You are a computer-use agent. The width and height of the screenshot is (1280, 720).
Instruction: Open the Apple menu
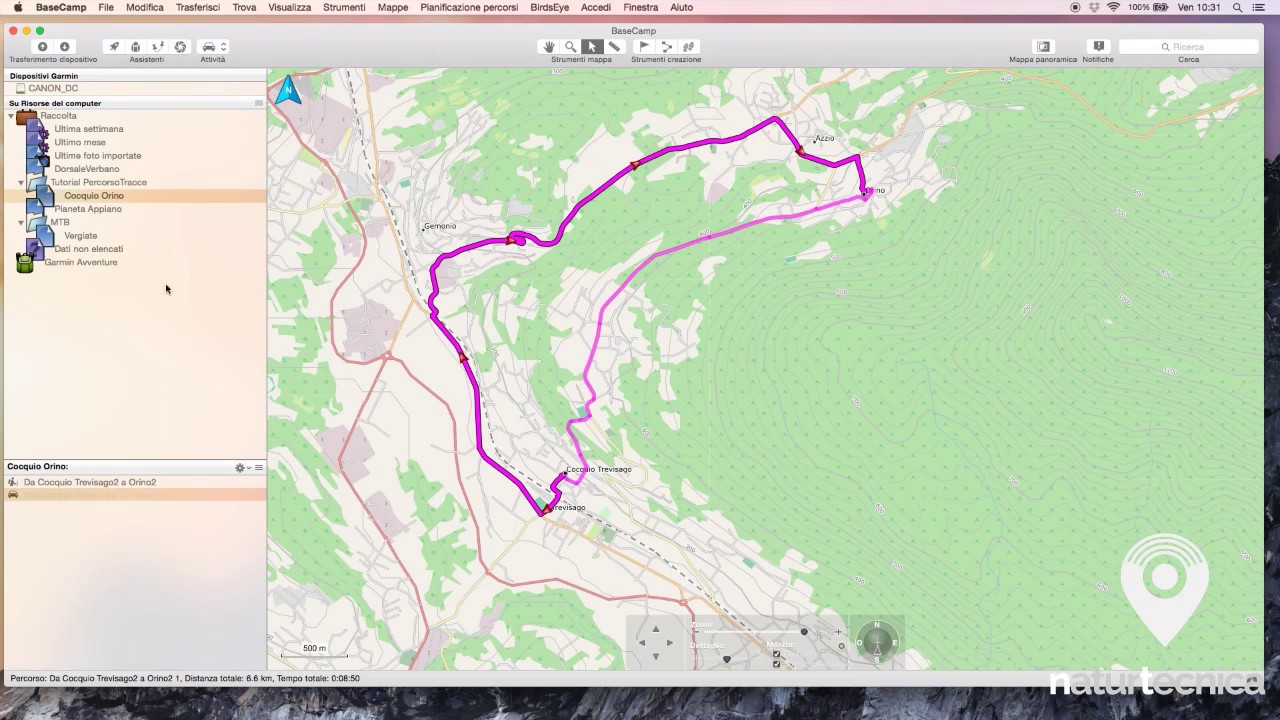[18, 7]
